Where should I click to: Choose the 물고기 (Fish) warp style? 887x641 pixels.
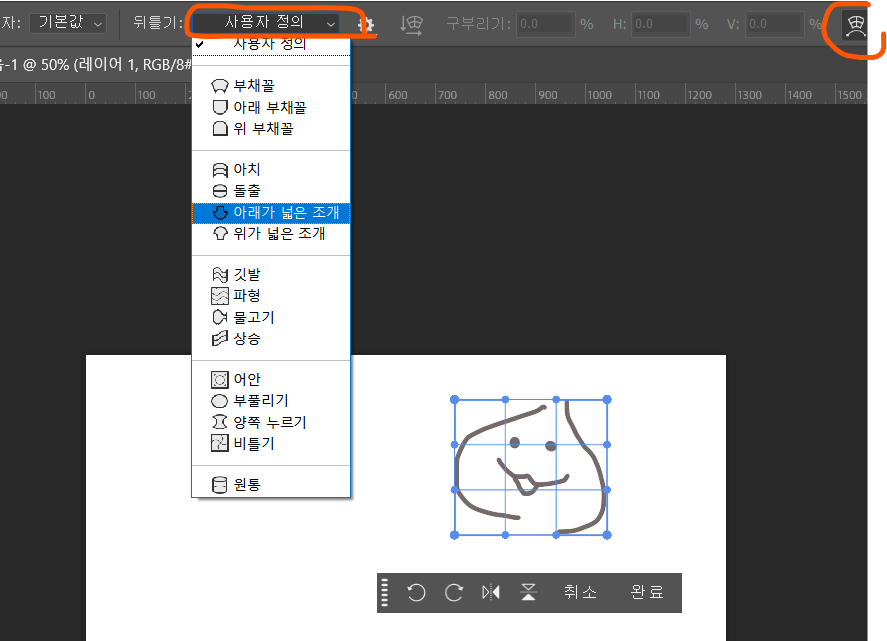click(x=253, y=317)
